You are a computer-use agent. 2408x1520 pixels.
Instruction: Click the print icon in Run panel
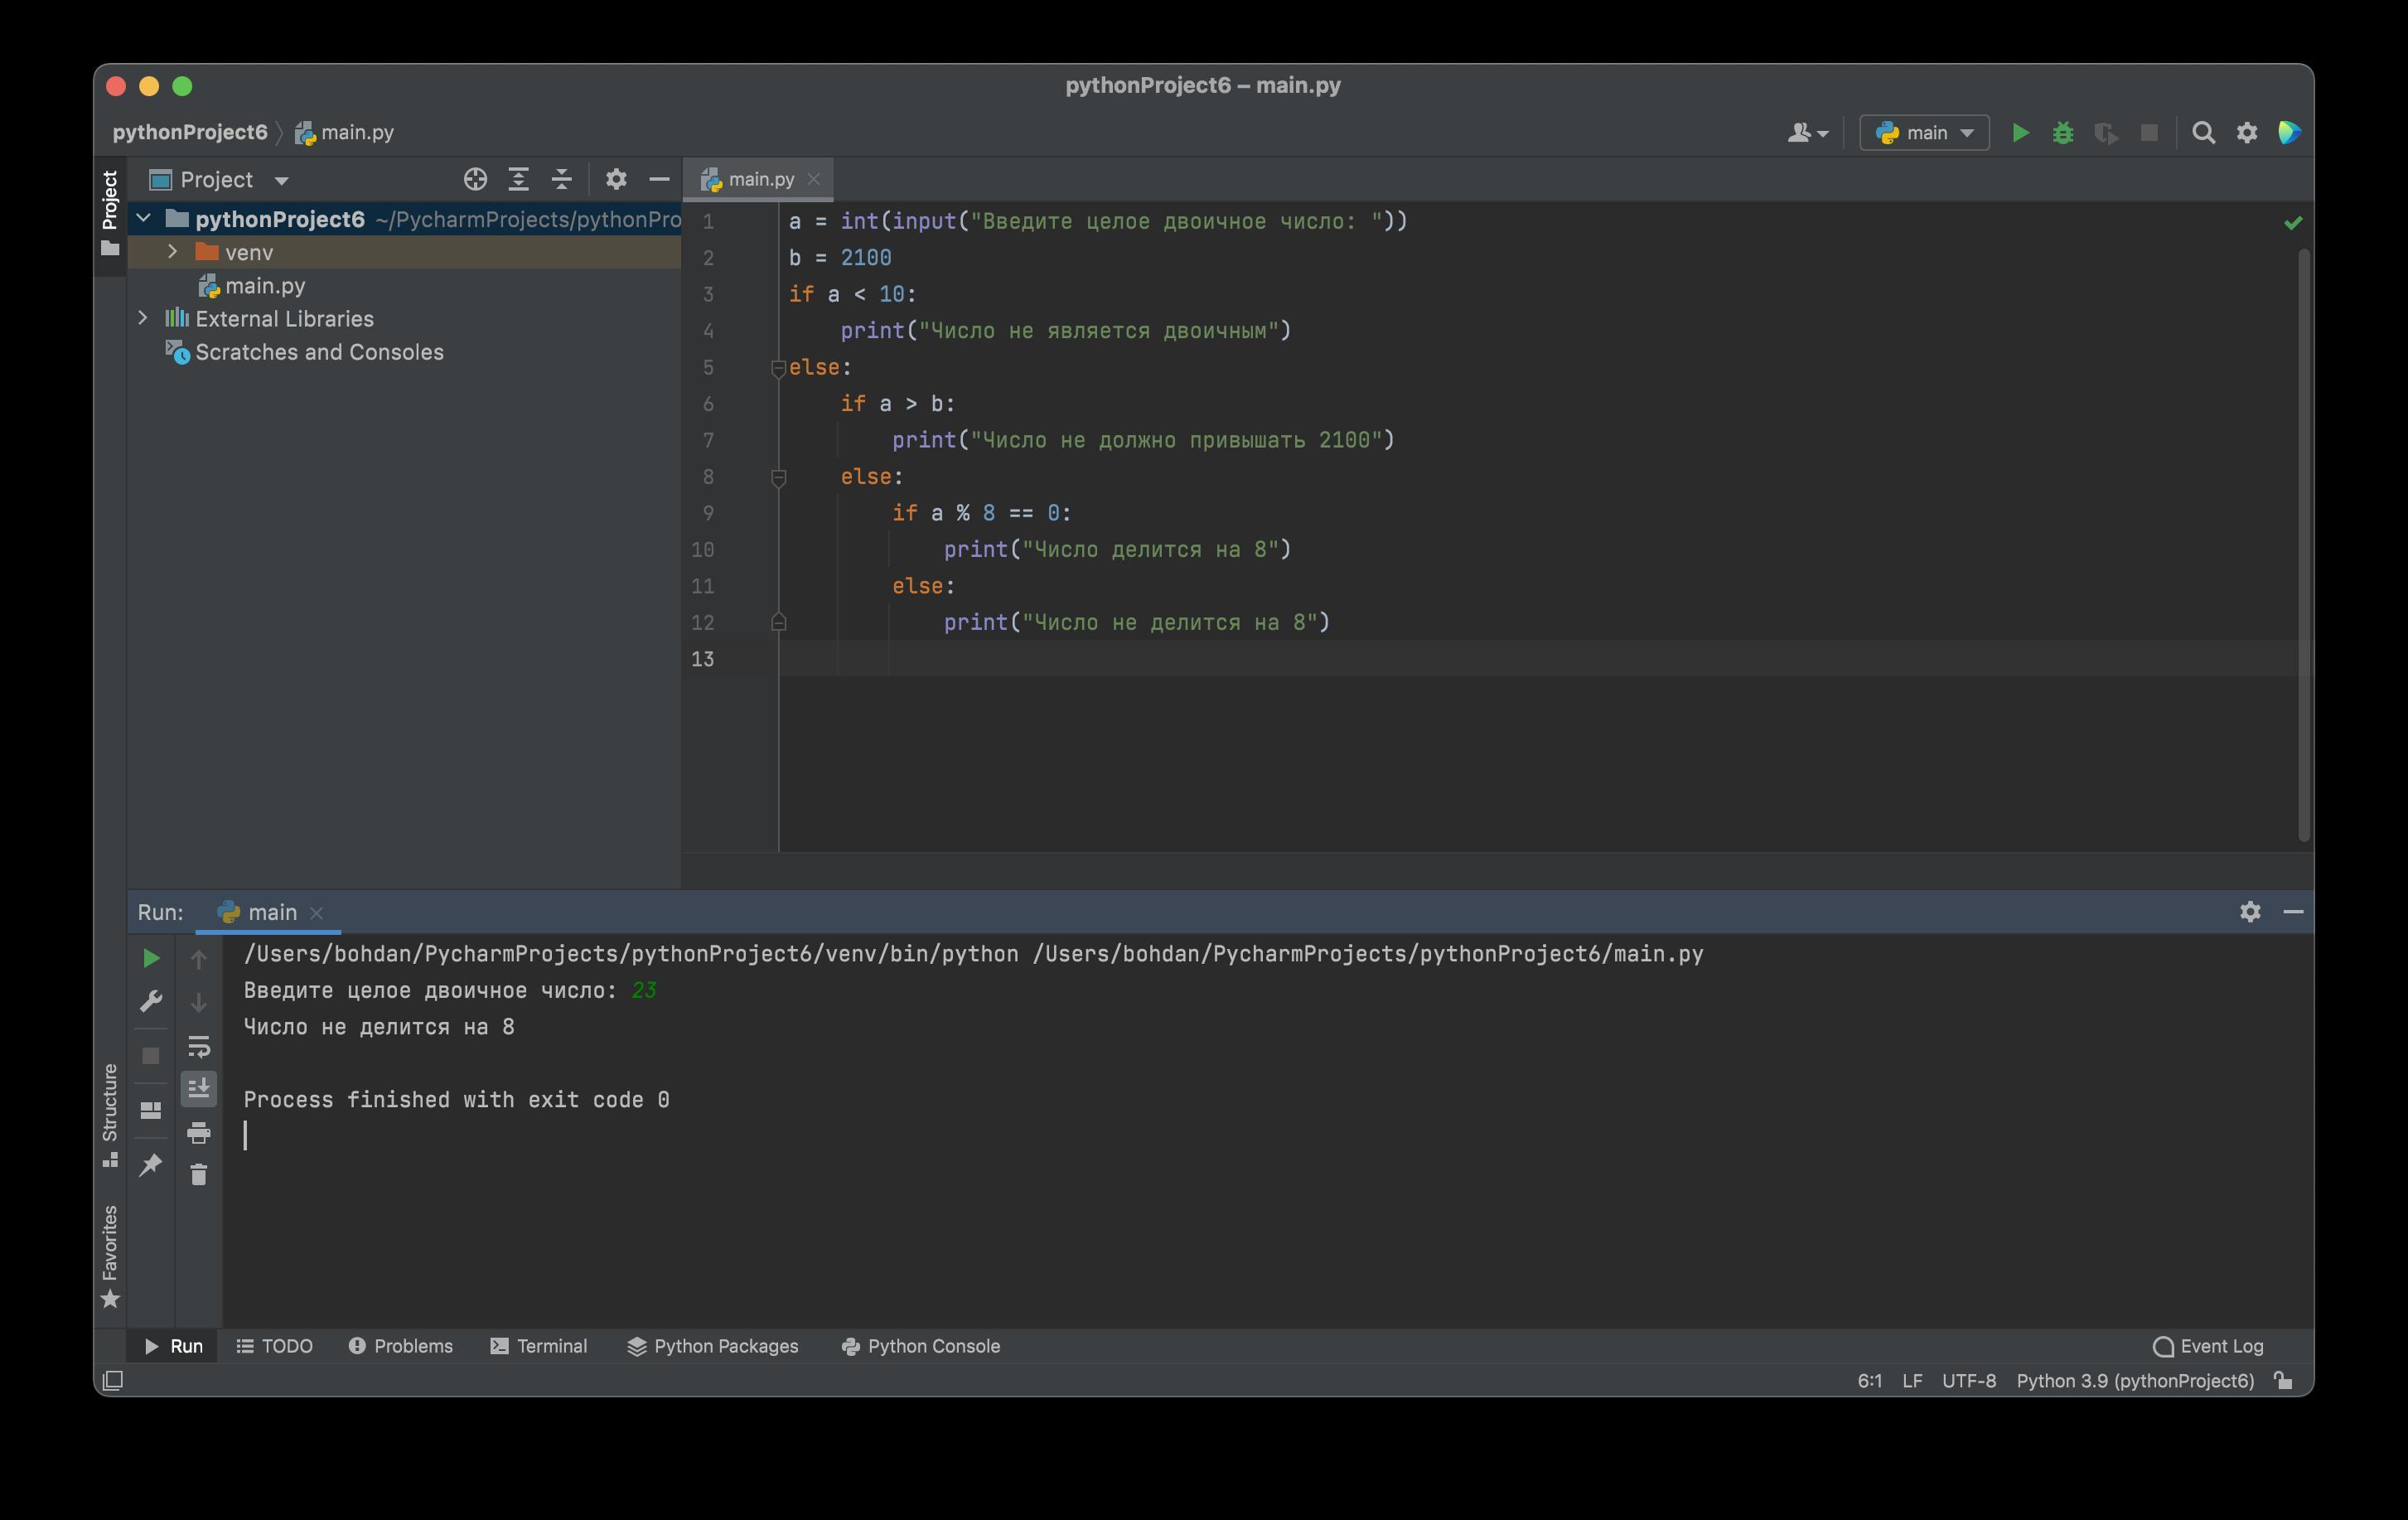pos(198,1133)
